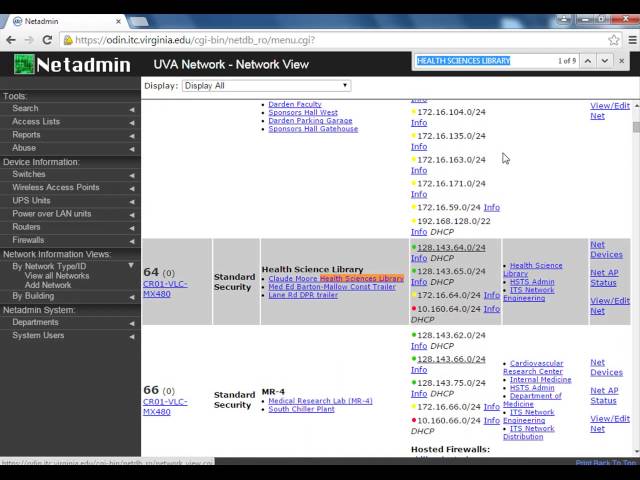Open Med Ed Barton-Mallow Const Trailer link
640x480 pixels.
point(332,287)
